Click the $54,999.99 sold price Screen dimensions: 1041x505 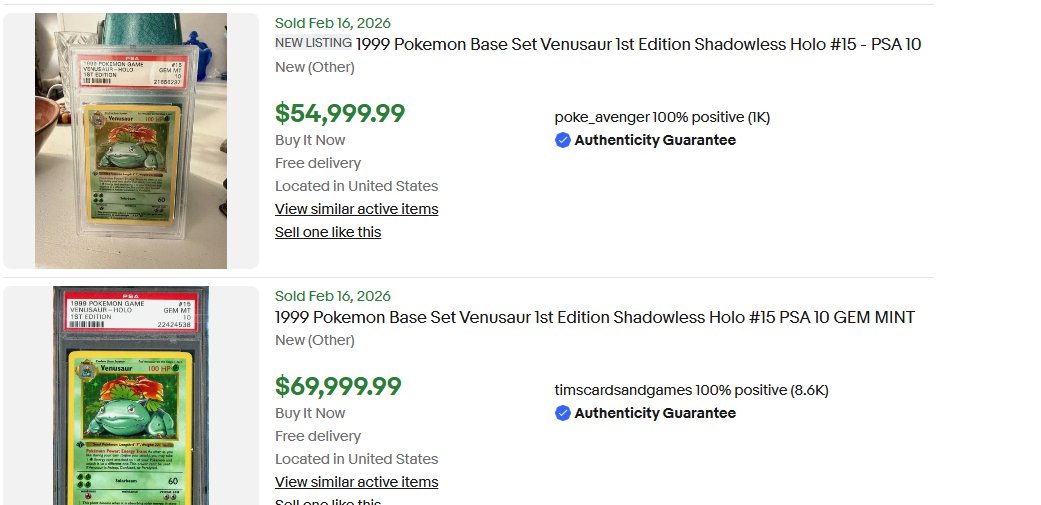pyautogui.click(x=340, y=114)
